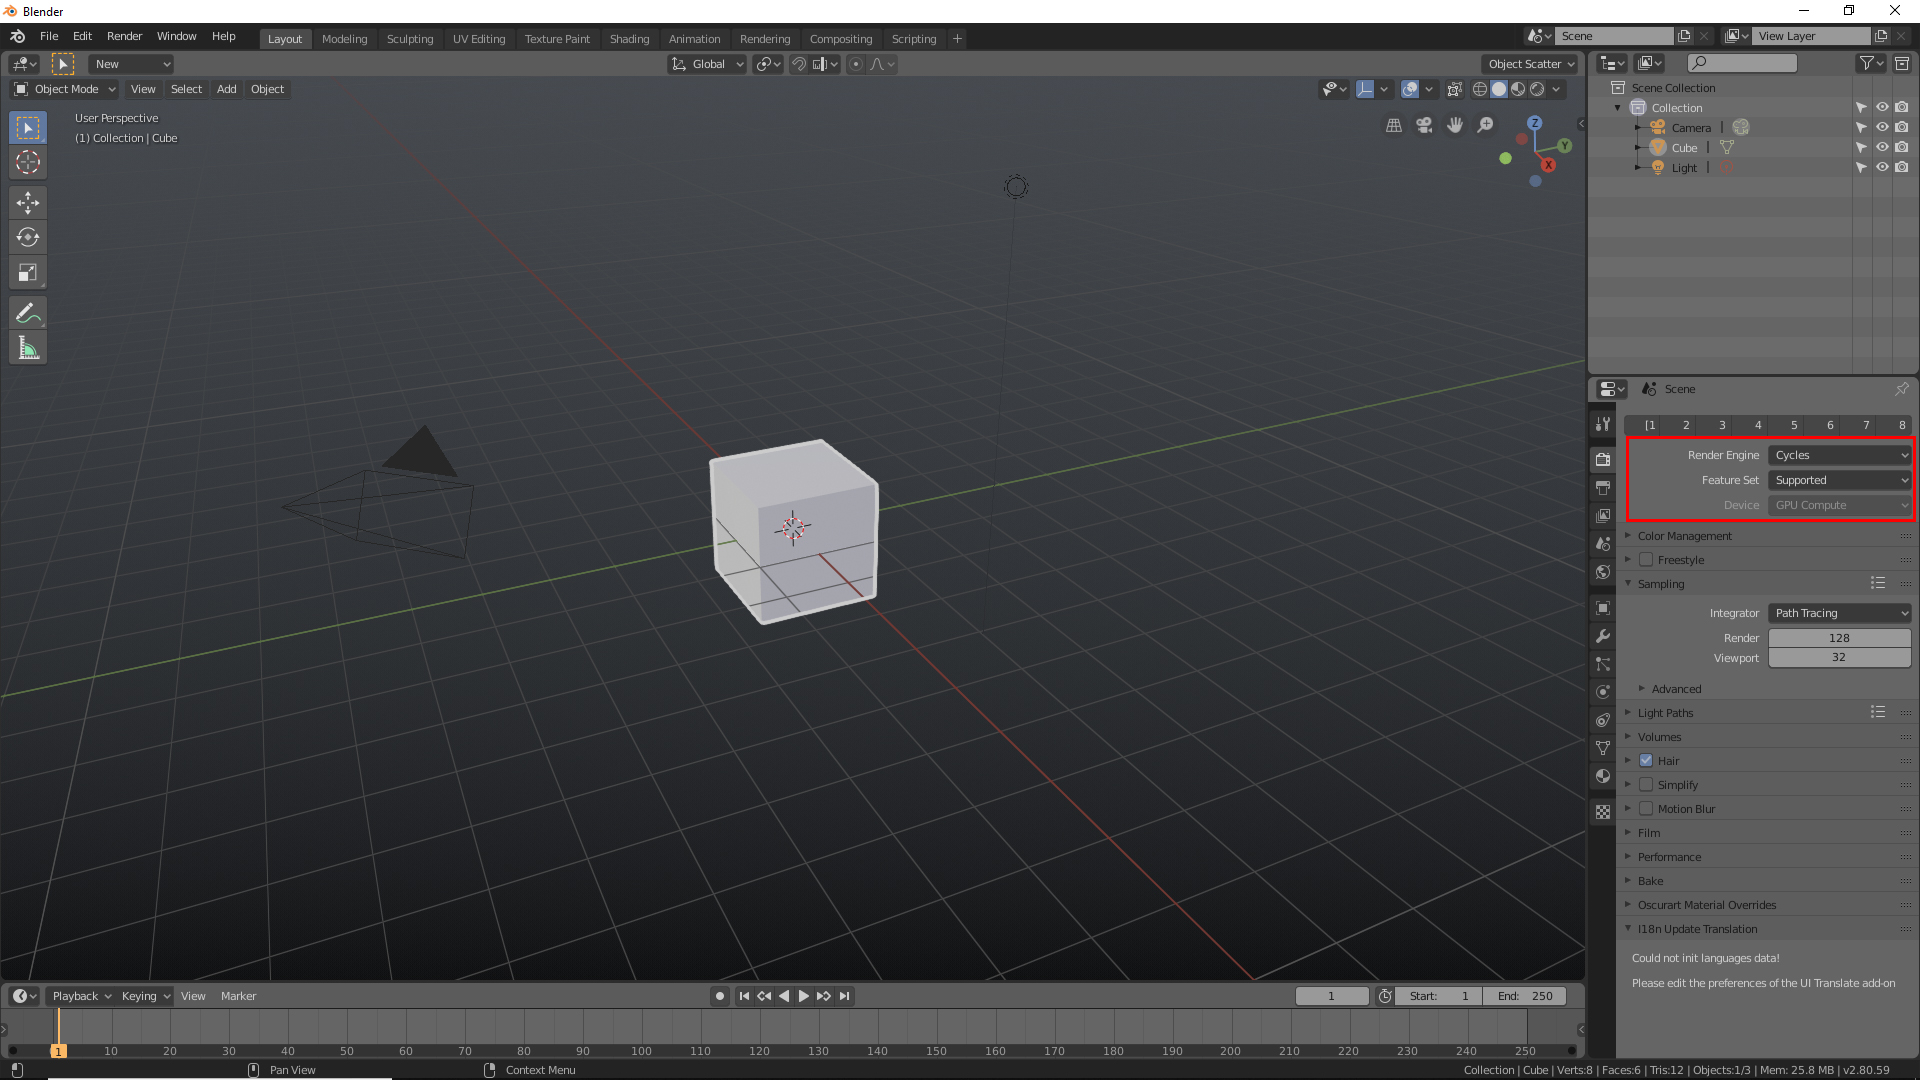Adjust the Viewport samples field 32

(x=1840, y=657)
